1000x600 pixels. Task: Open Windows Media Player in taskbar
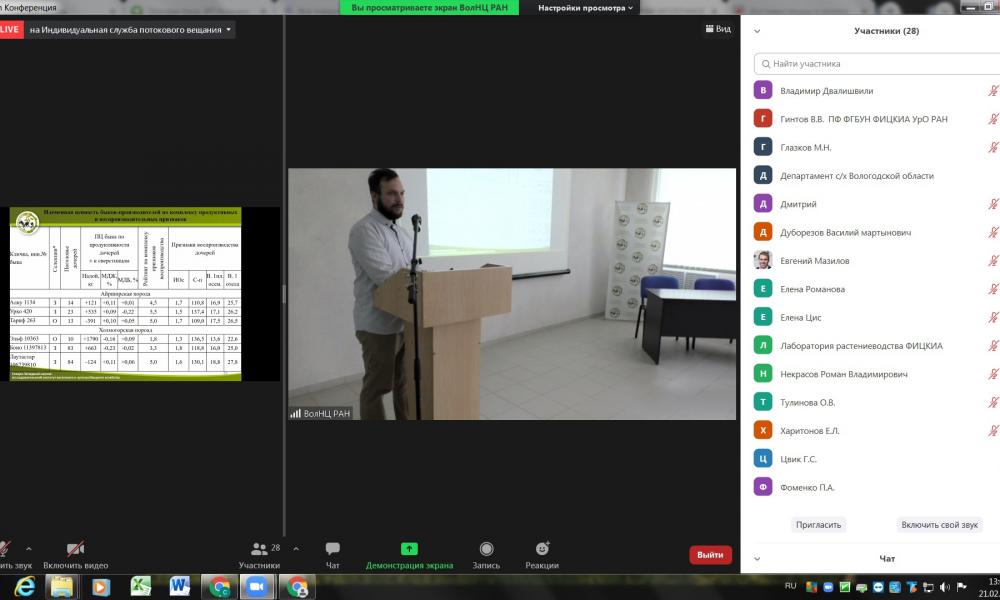tap(101, 587)
